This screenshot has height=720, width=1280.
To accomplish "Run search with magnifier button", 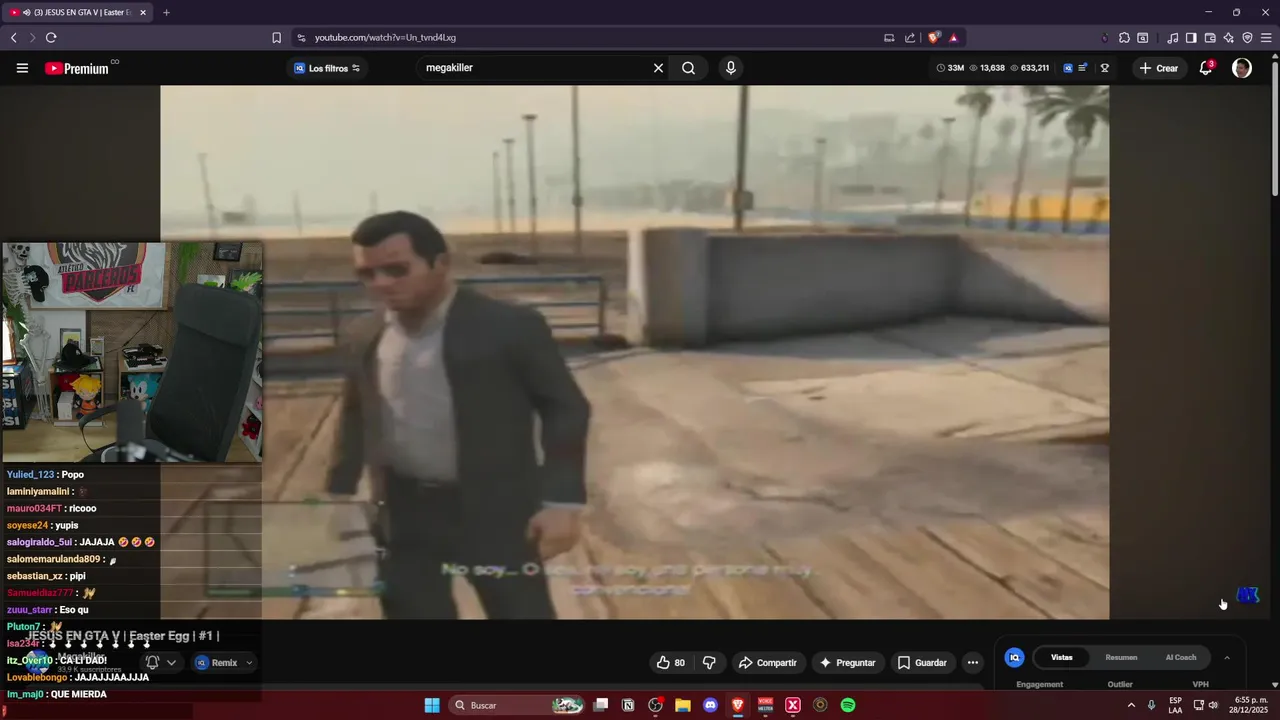I will coord(688,68).
